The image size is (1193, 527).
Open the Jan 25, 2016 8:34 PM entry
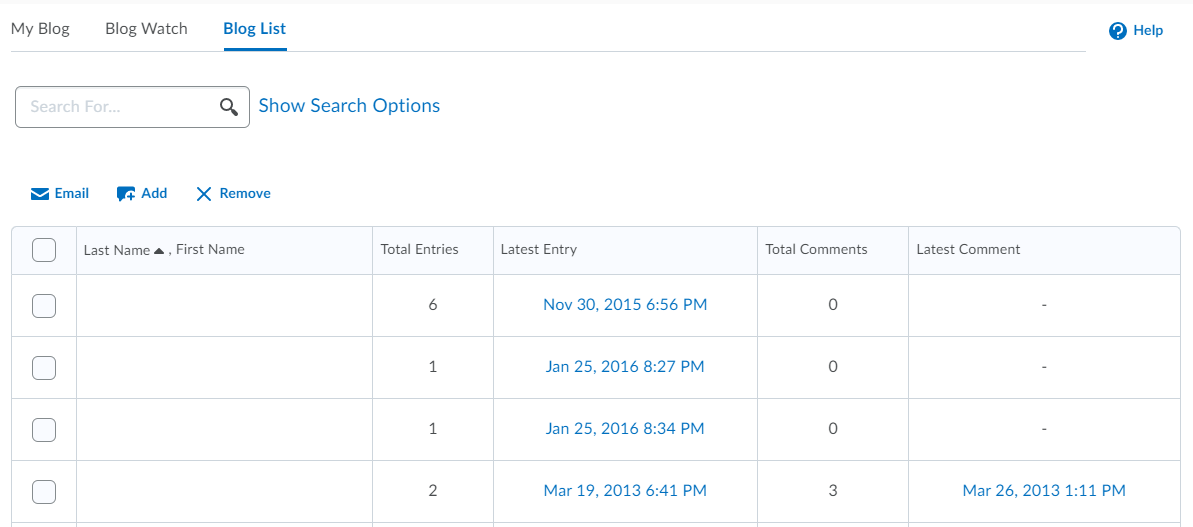(x=625, y=429)
